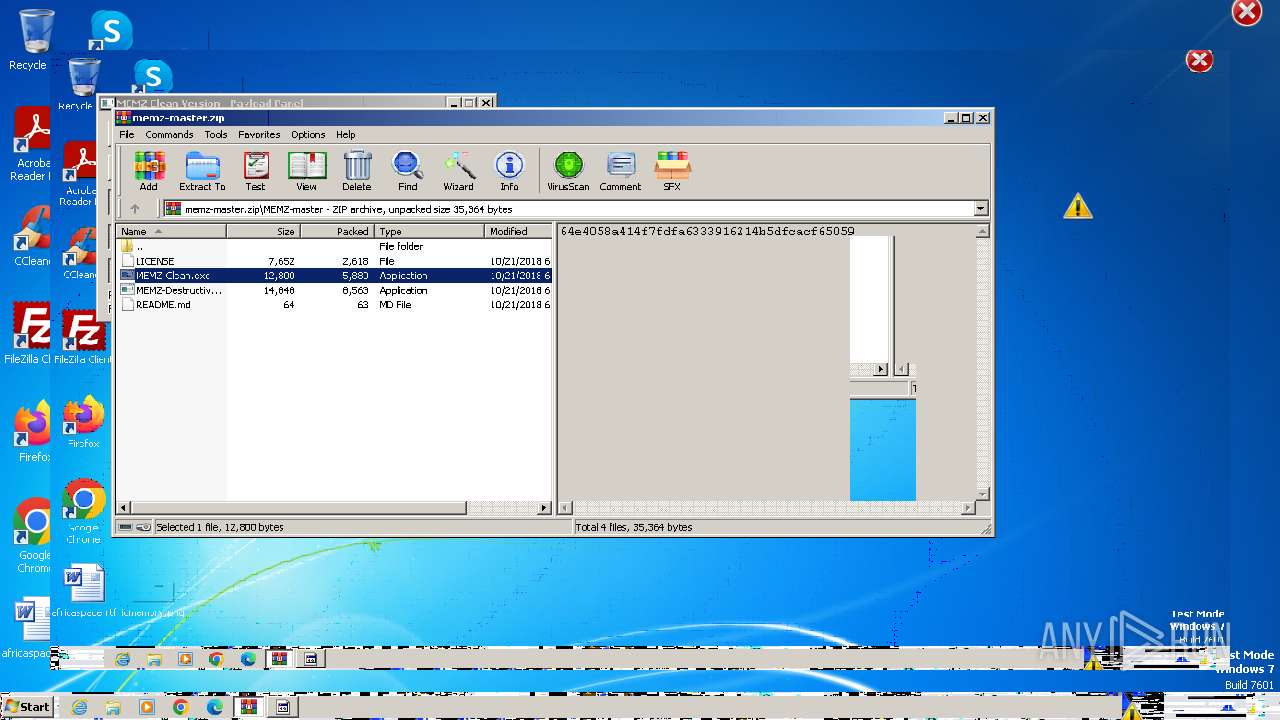This screenshot has height=720, width=1280.
Task: Click the archive comment hash text
Action: (x=708, y=231)
